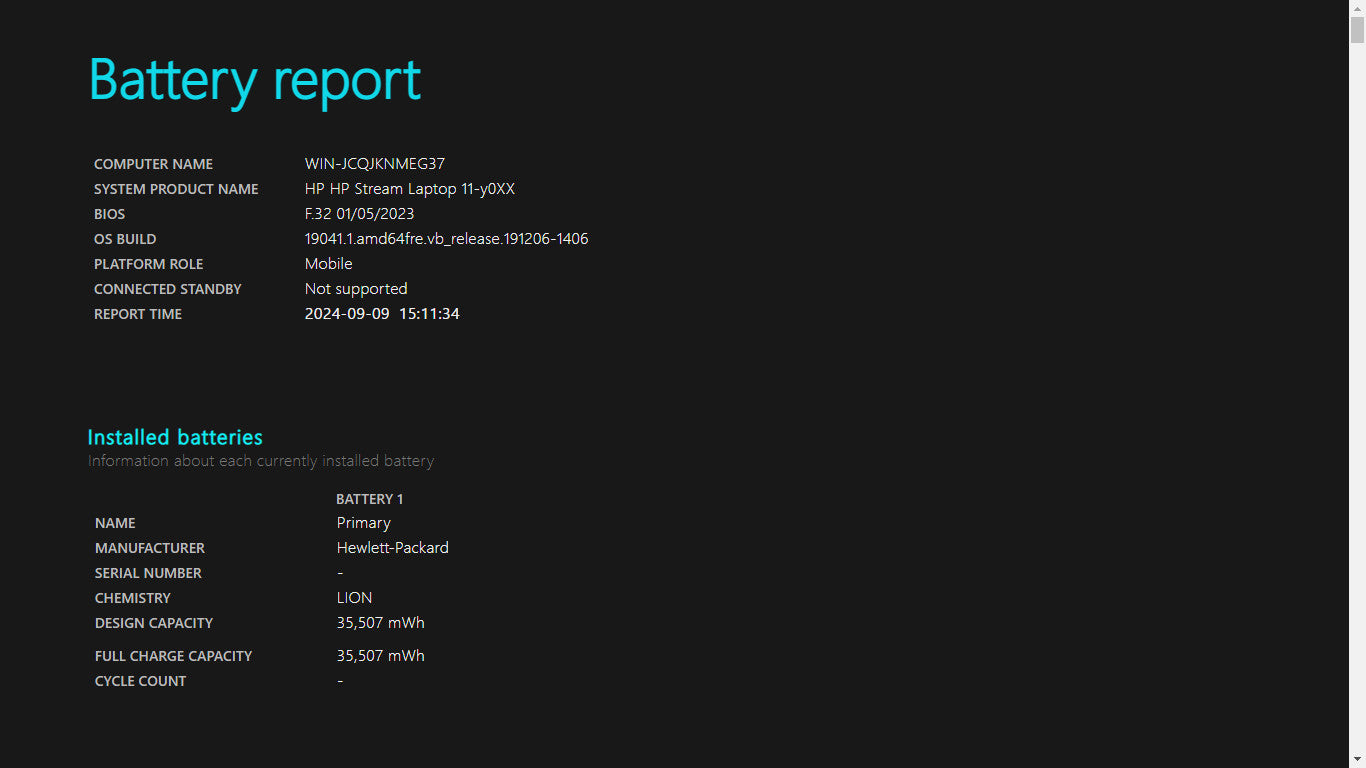This screenshot has width=1366, height=768.
Task: Select the OS build 19041.1.amd64fre value
Action: (x=447, y=239)
